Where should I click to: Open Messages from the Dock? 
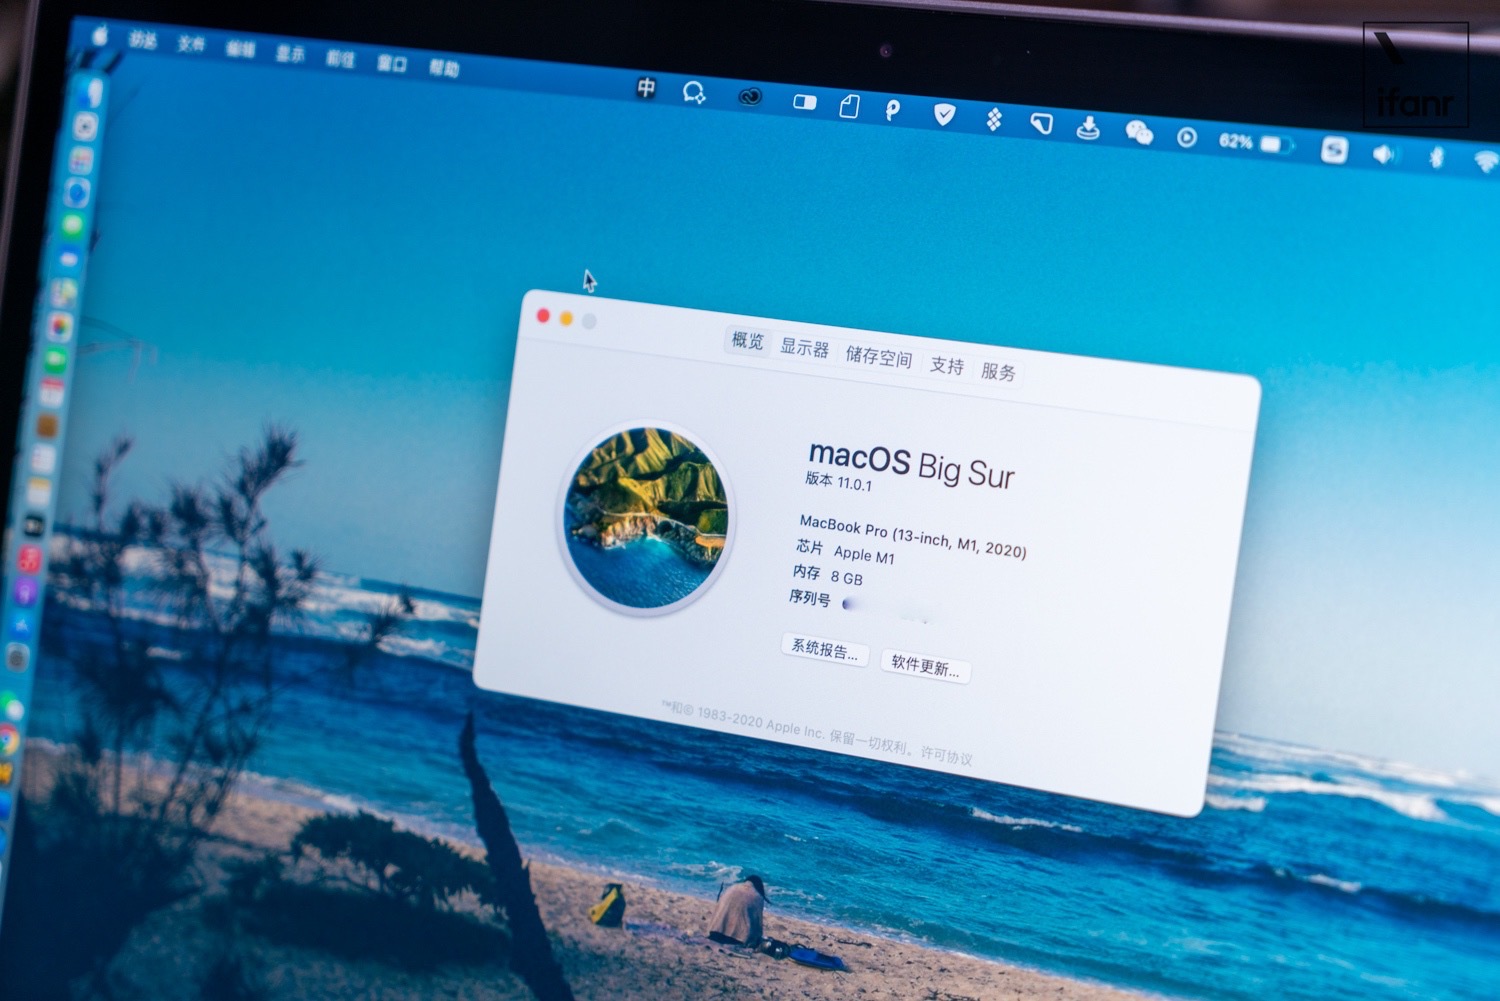pyautogui.click(x=72, y=225)
